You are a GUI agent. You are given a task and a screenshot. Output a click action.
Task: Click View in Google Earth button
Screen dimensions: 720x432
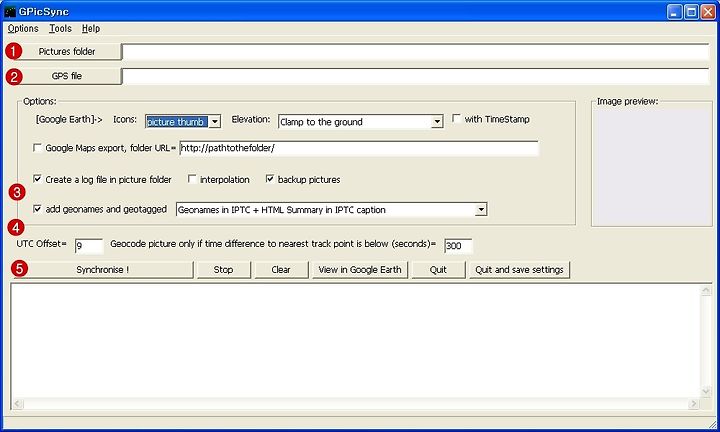[360, 270]
